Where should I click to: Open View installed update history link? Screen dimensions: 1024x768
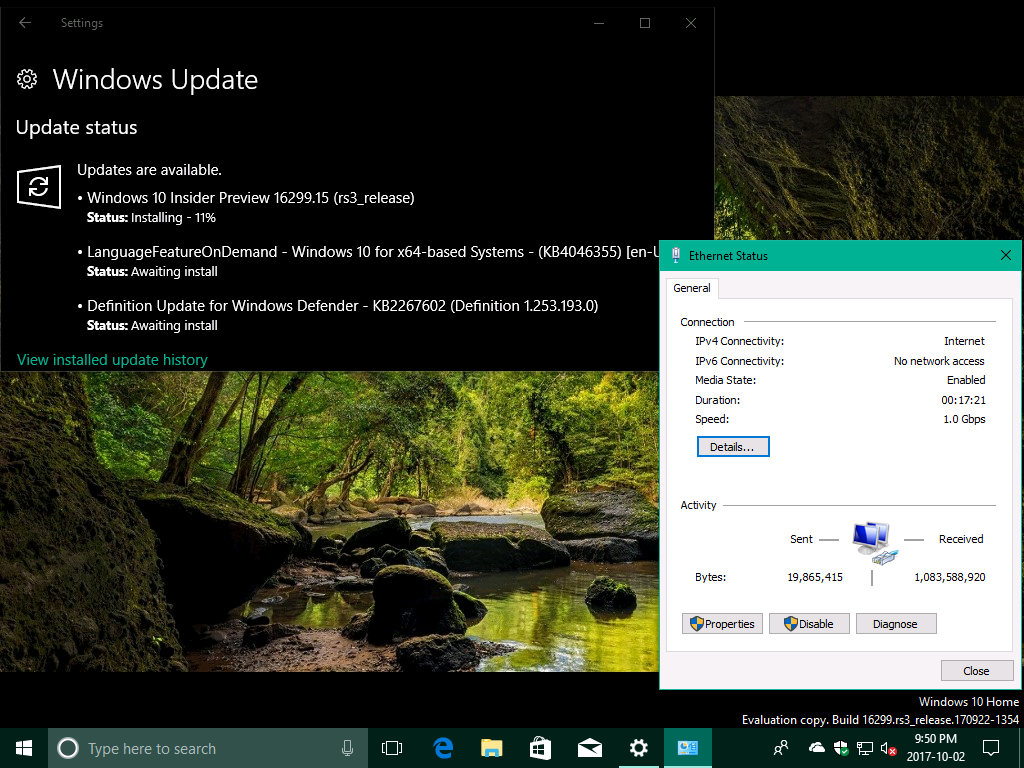click(112, 360)
